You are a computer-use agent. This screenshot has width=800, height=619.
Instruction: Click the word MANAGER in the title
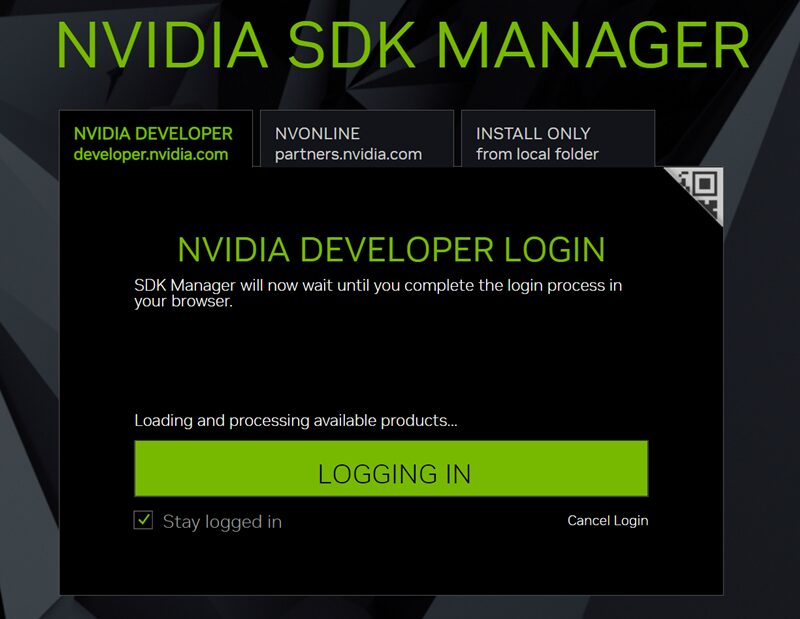point(594,46)
